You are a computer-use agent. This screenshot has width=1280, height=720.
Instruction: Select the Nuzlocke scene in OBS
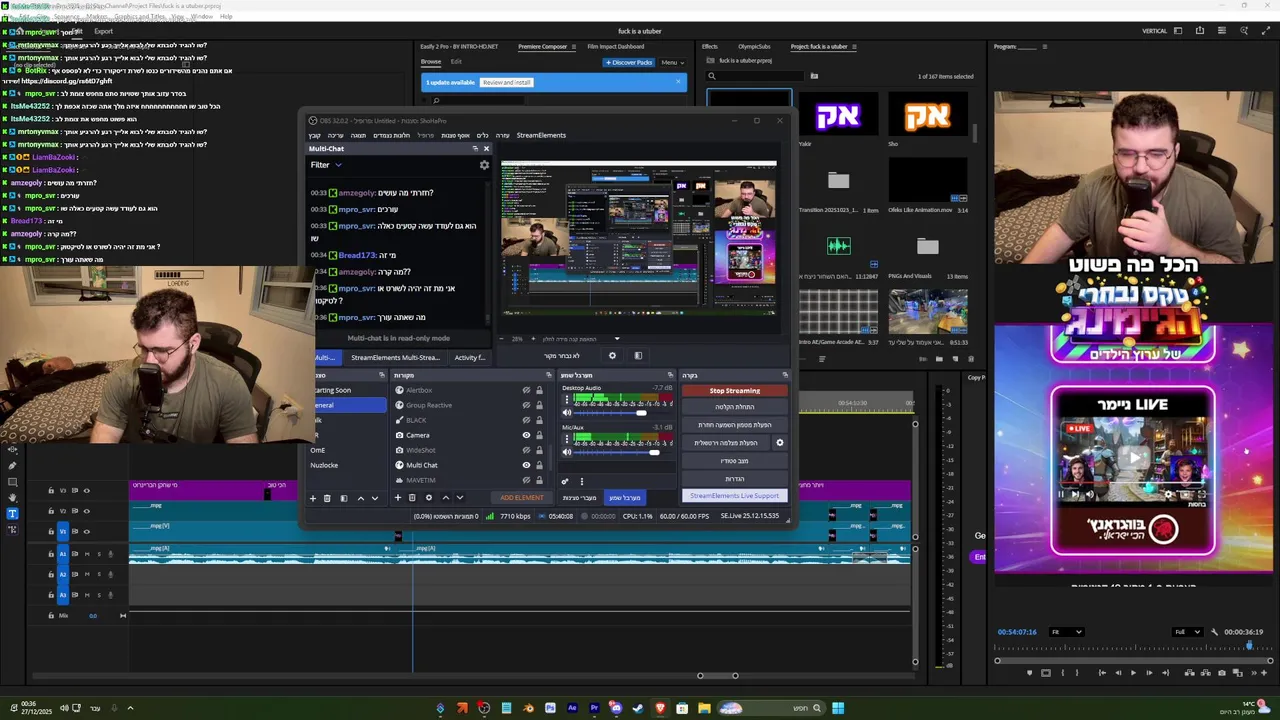tap(324, 465)
